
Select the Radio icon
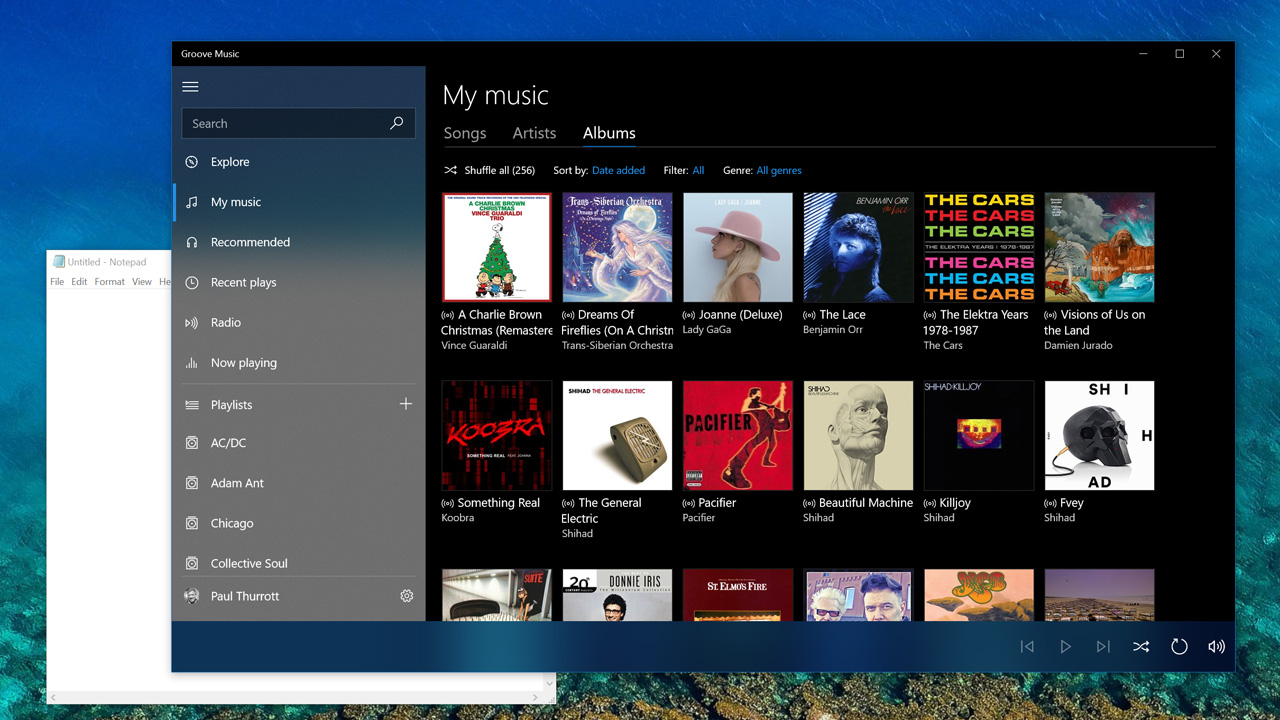click(x=190, y=322)
